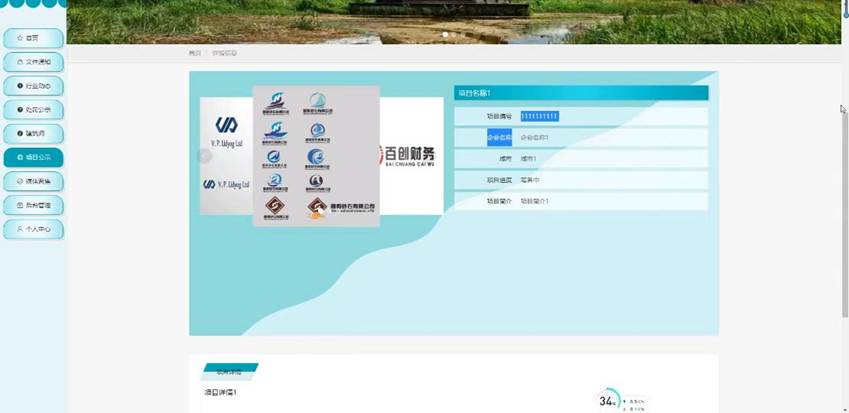This screenshot has height=413, width=849.
Task: Click the gray logo collection image
Action: [x=316, y=156]
